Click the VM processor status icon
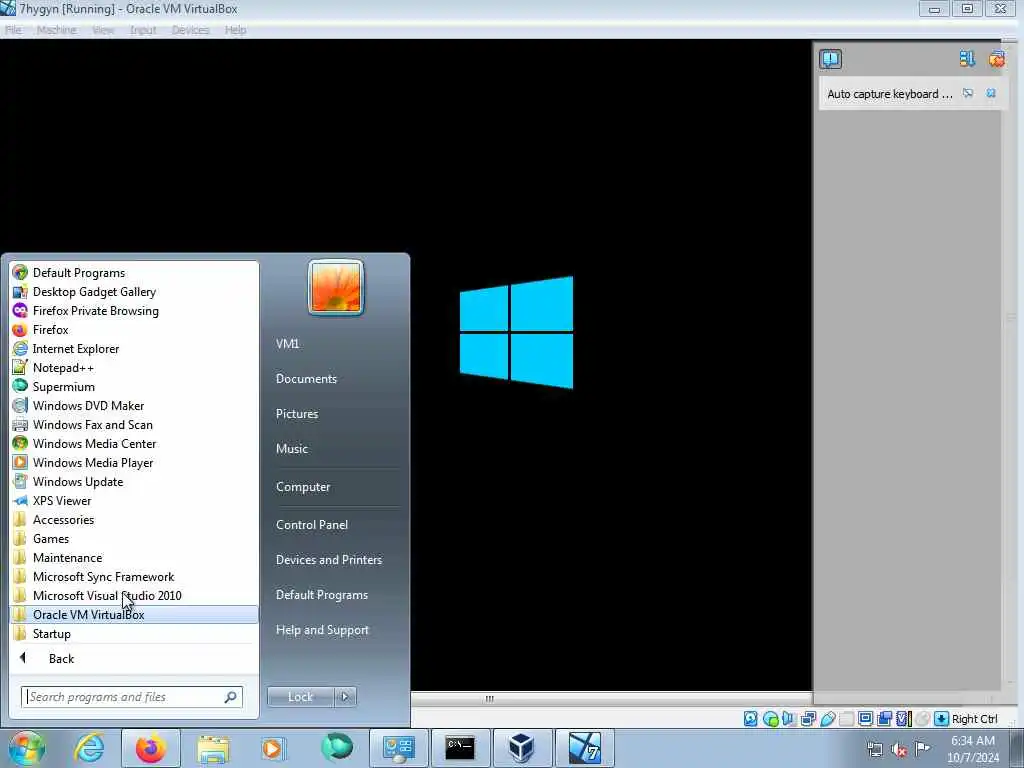Viewport: 1024px width, 768px height. [903, 719]
